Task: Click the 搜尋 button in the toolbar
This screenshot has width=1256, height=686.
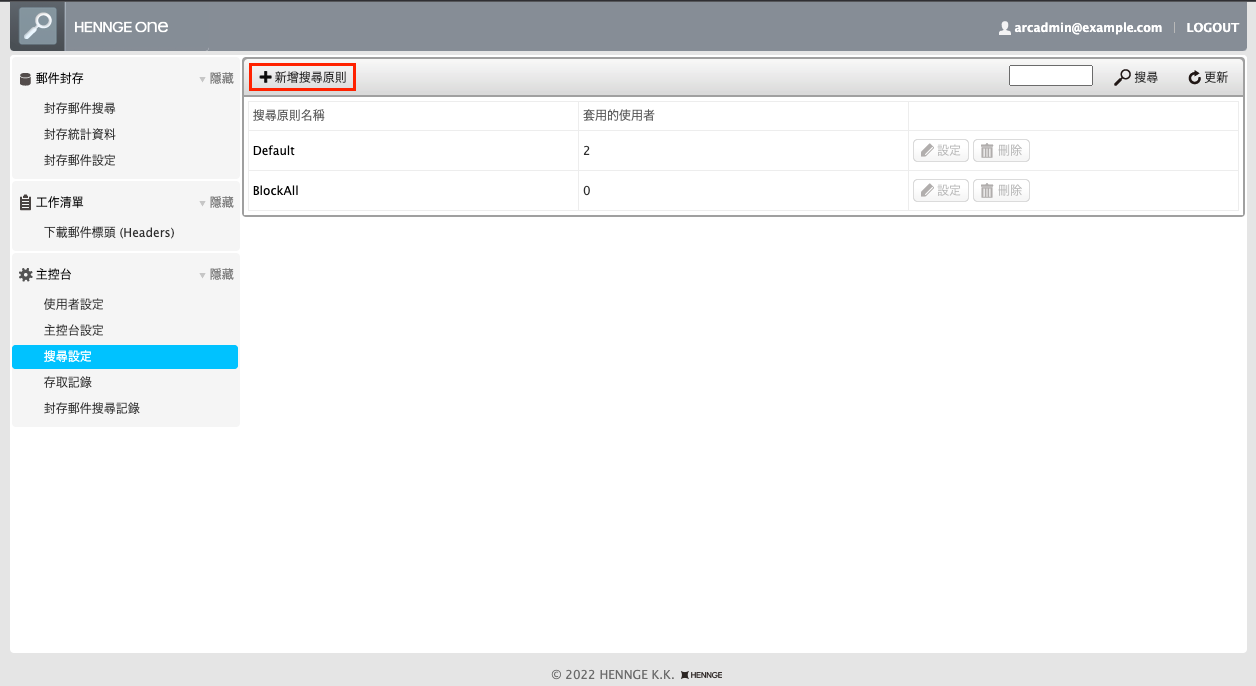Action: [x=1136, y=77]
